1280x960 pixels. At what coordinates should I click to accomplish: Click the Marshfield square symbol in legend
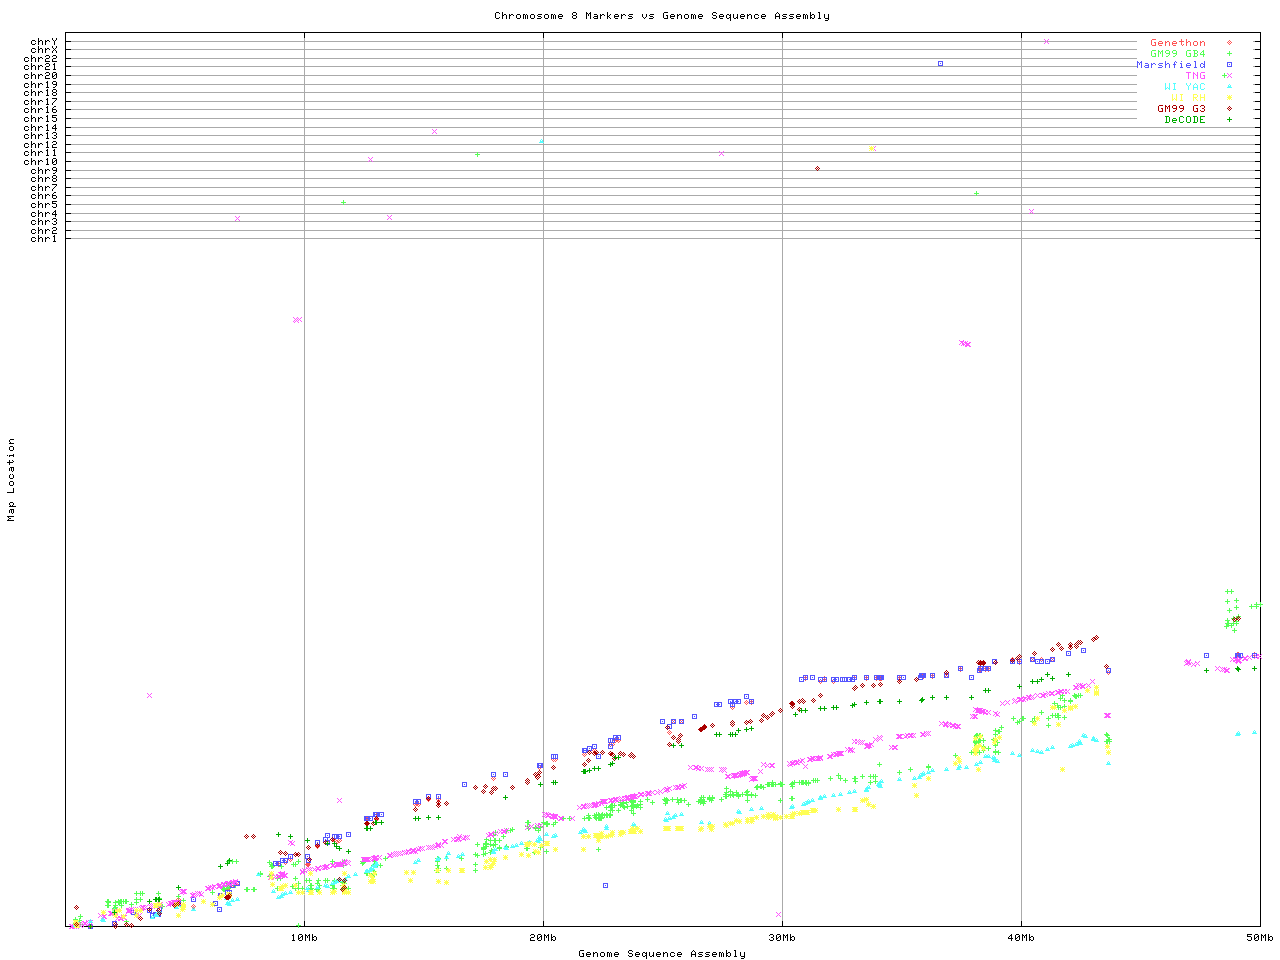(x=1229, y=65)
